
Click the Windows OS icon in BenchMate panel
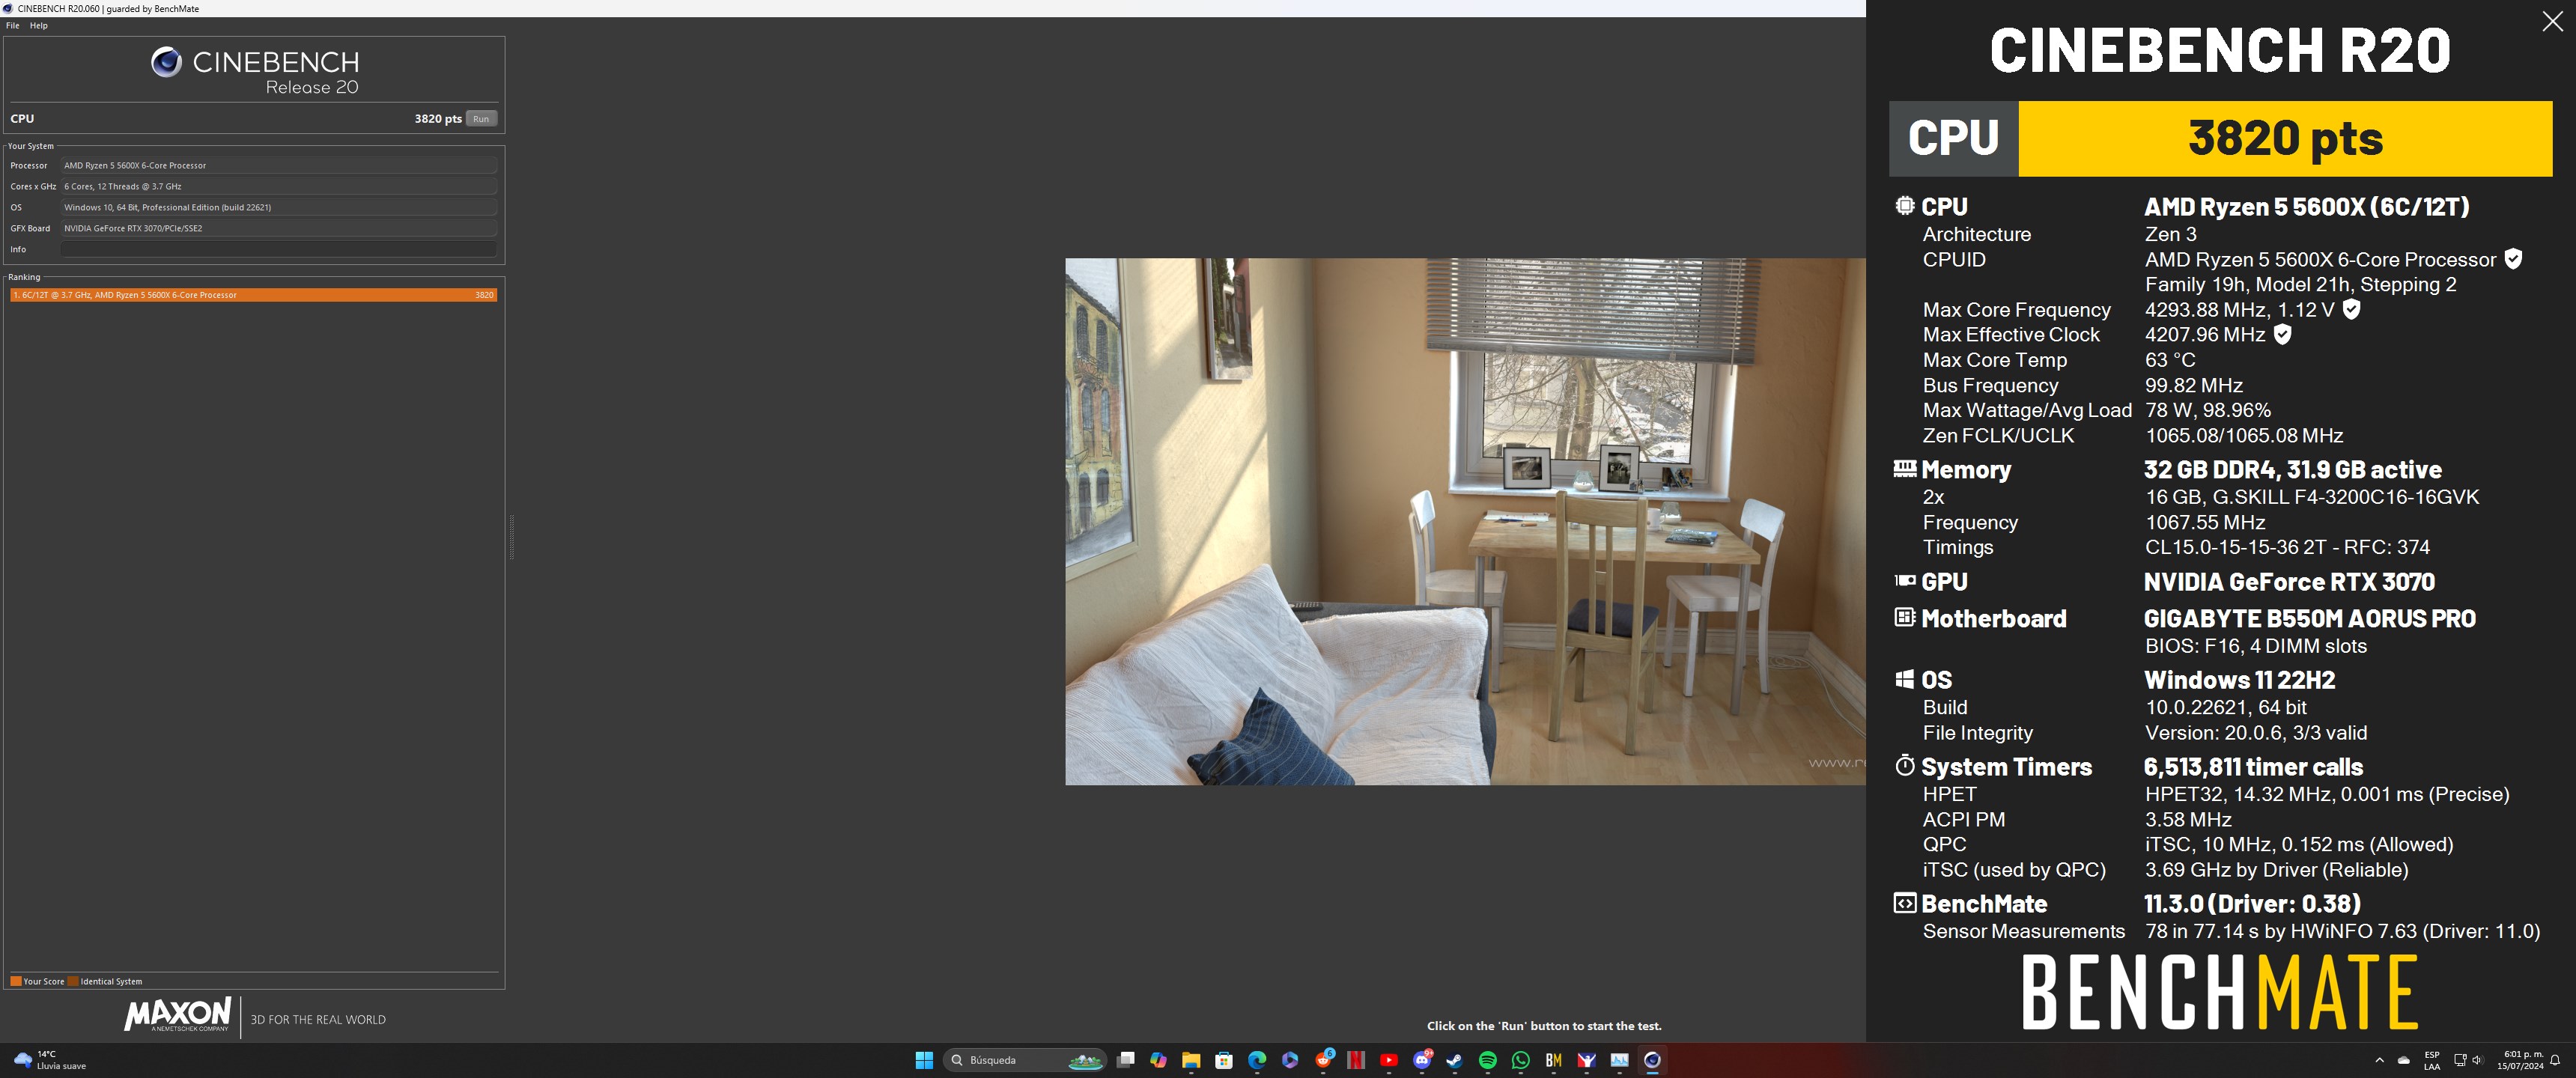tap(1905, 679)
